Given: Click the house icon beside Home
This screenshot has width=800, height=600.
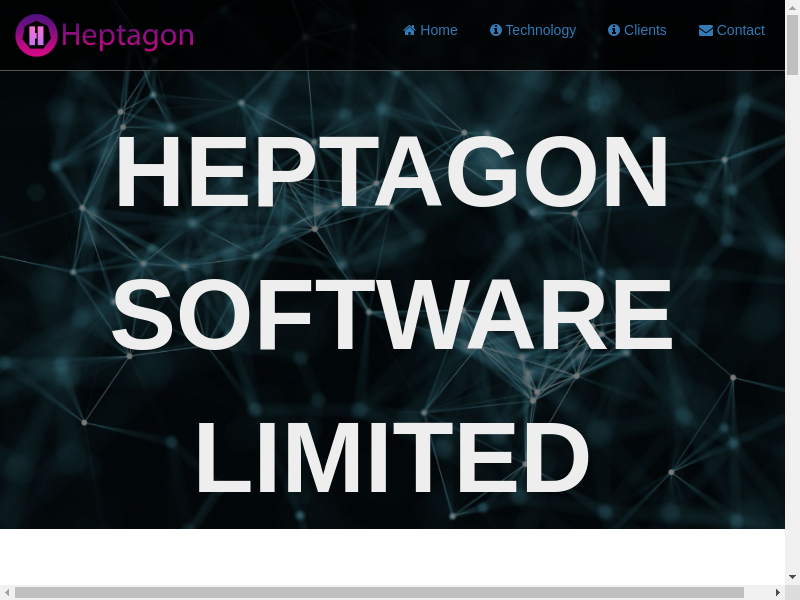Looking at the screenshot, I should (x=409, y=30).
